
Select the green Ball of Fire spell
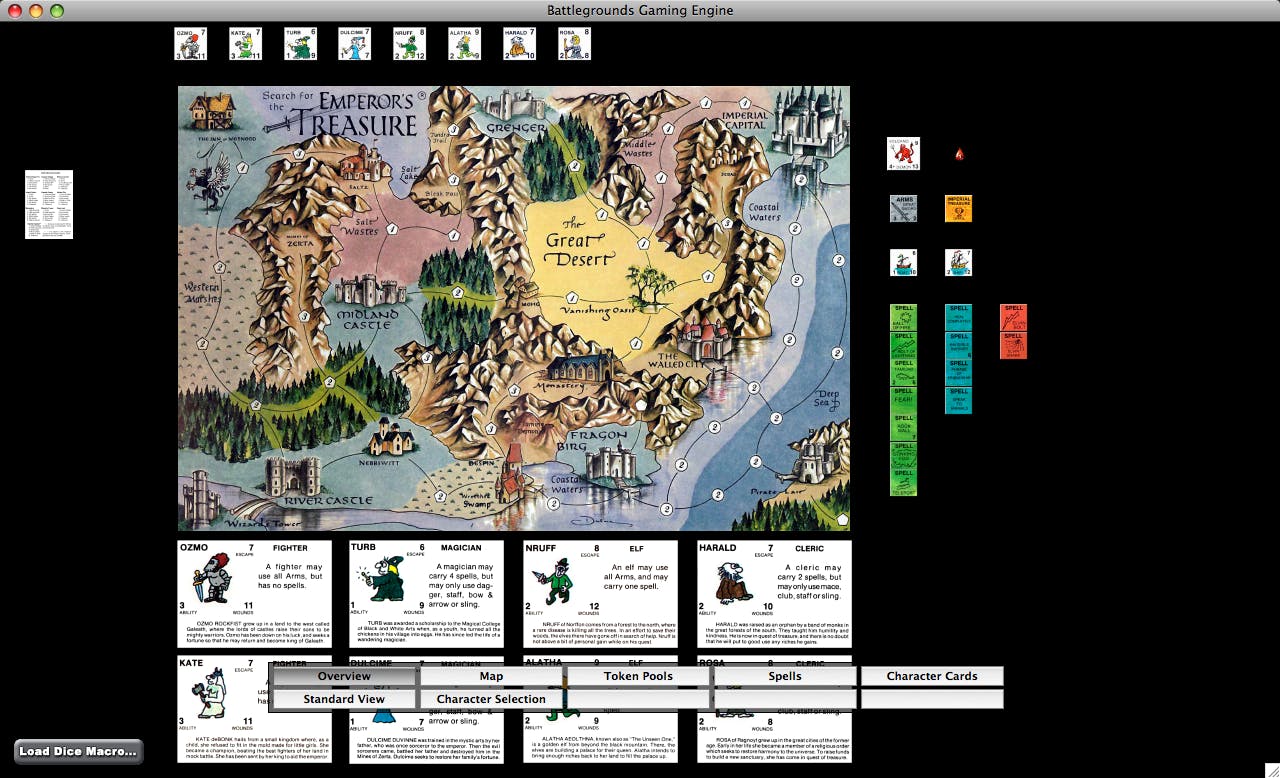coord(903,318)
